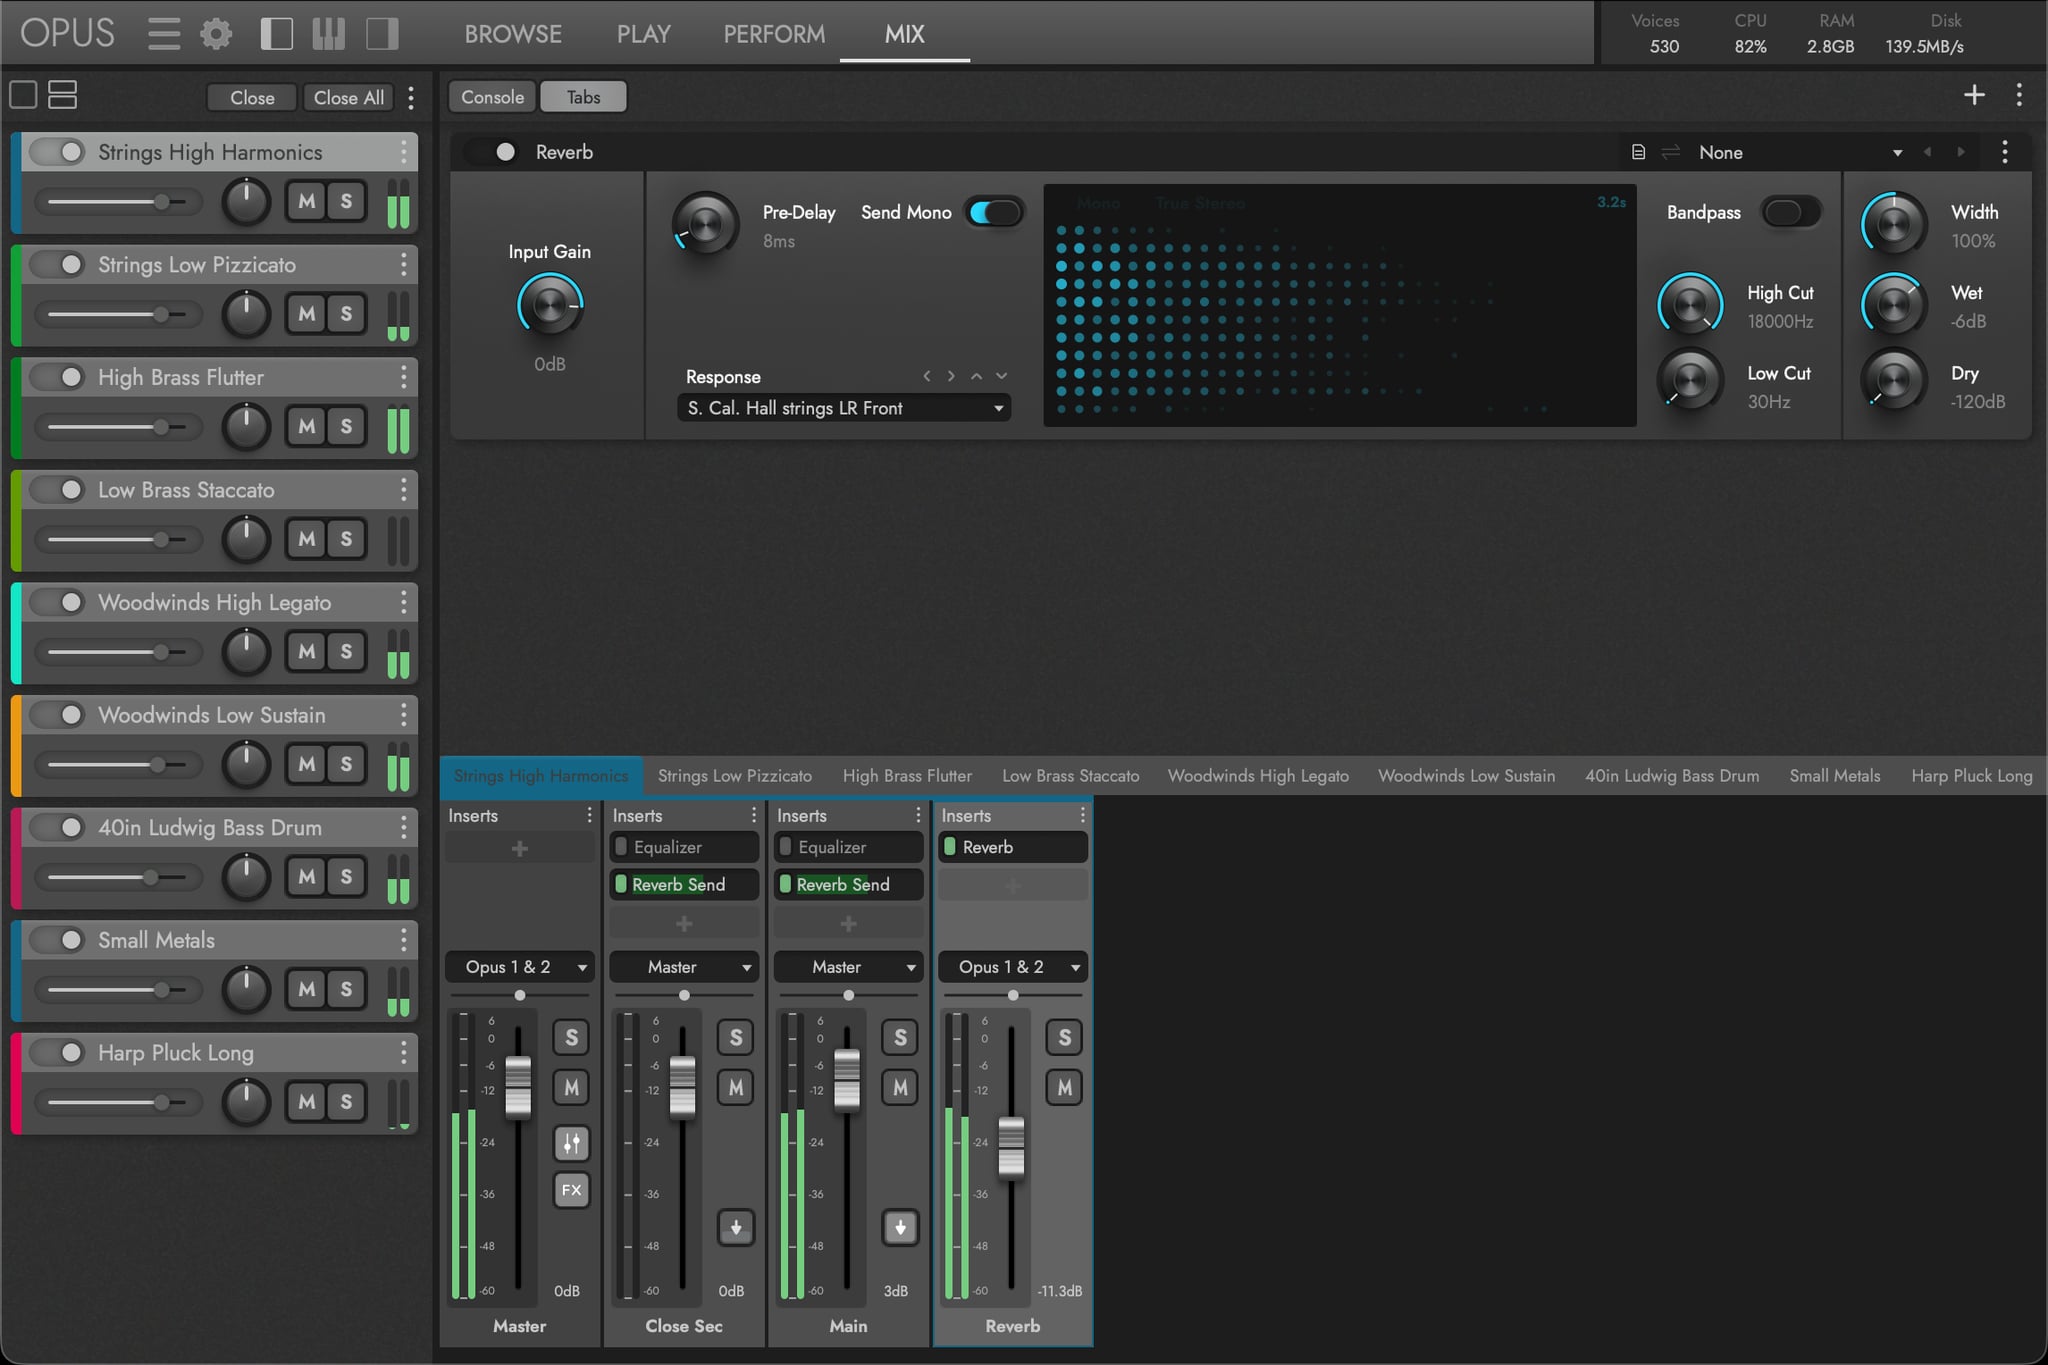Open the FX button on Master channel
The width and height of the screenshot is (2048, 1365).
(571, 1190)
